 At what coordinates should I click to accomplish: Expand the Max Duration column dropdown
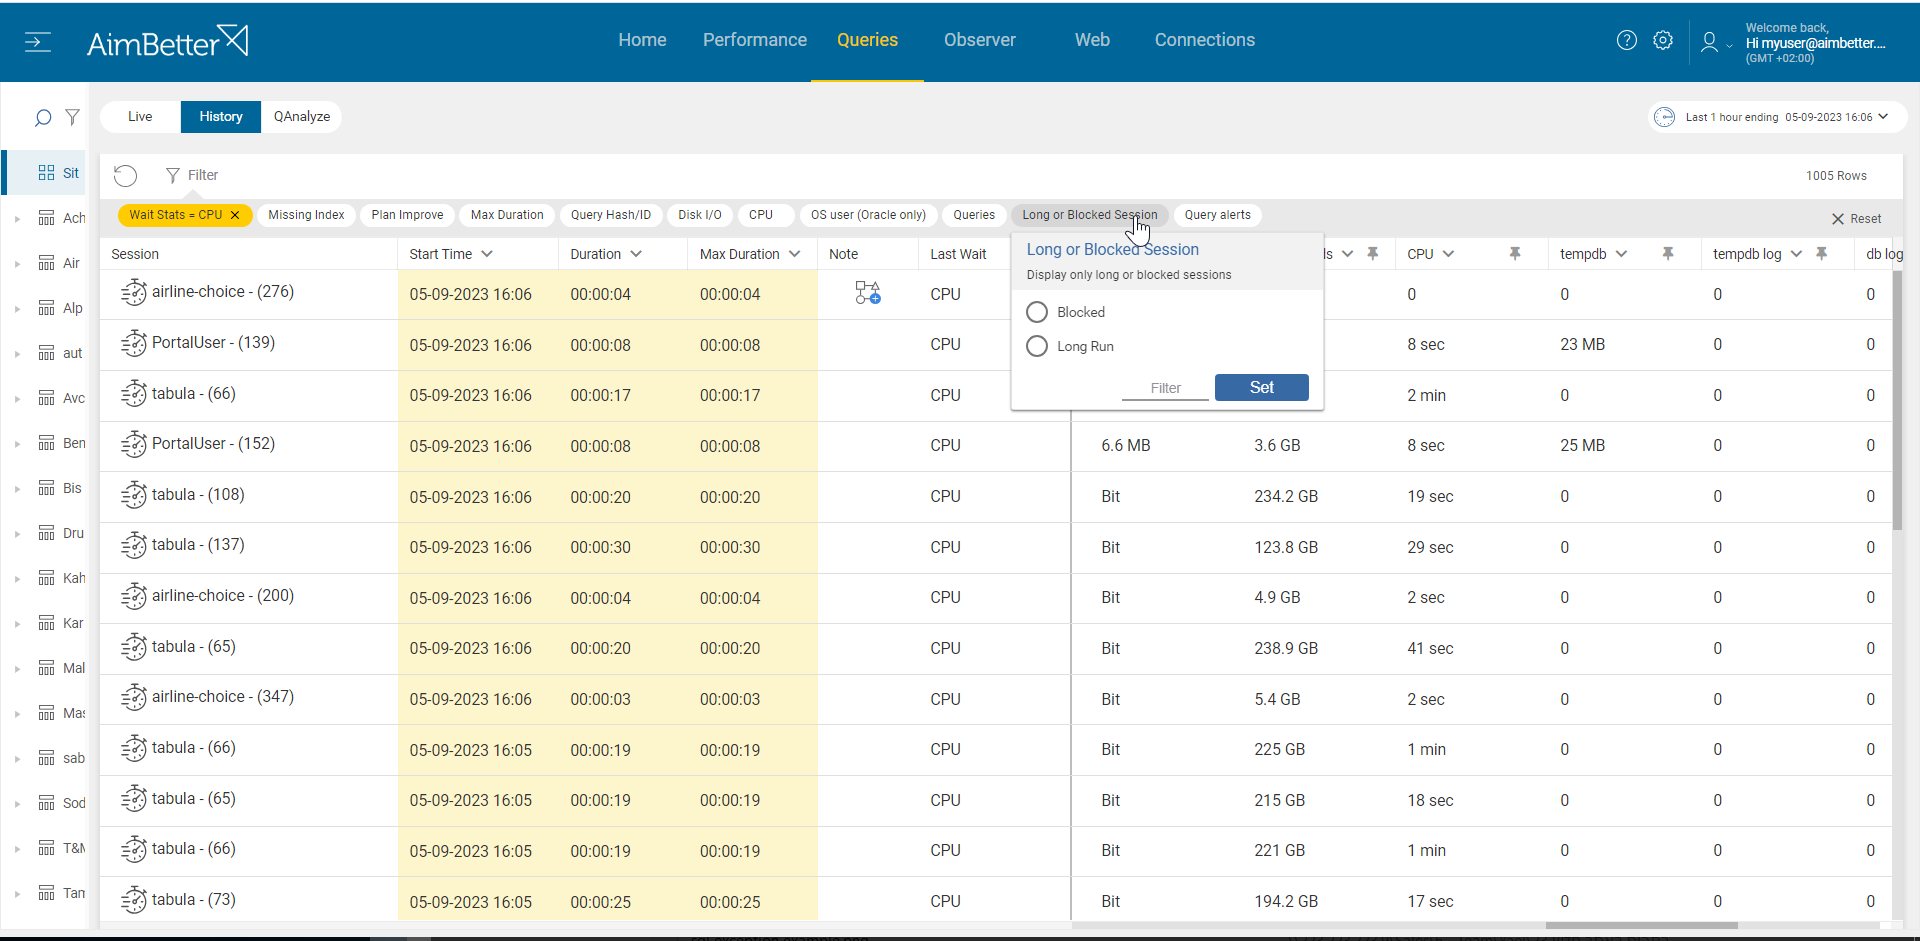[x=795, y=254]
